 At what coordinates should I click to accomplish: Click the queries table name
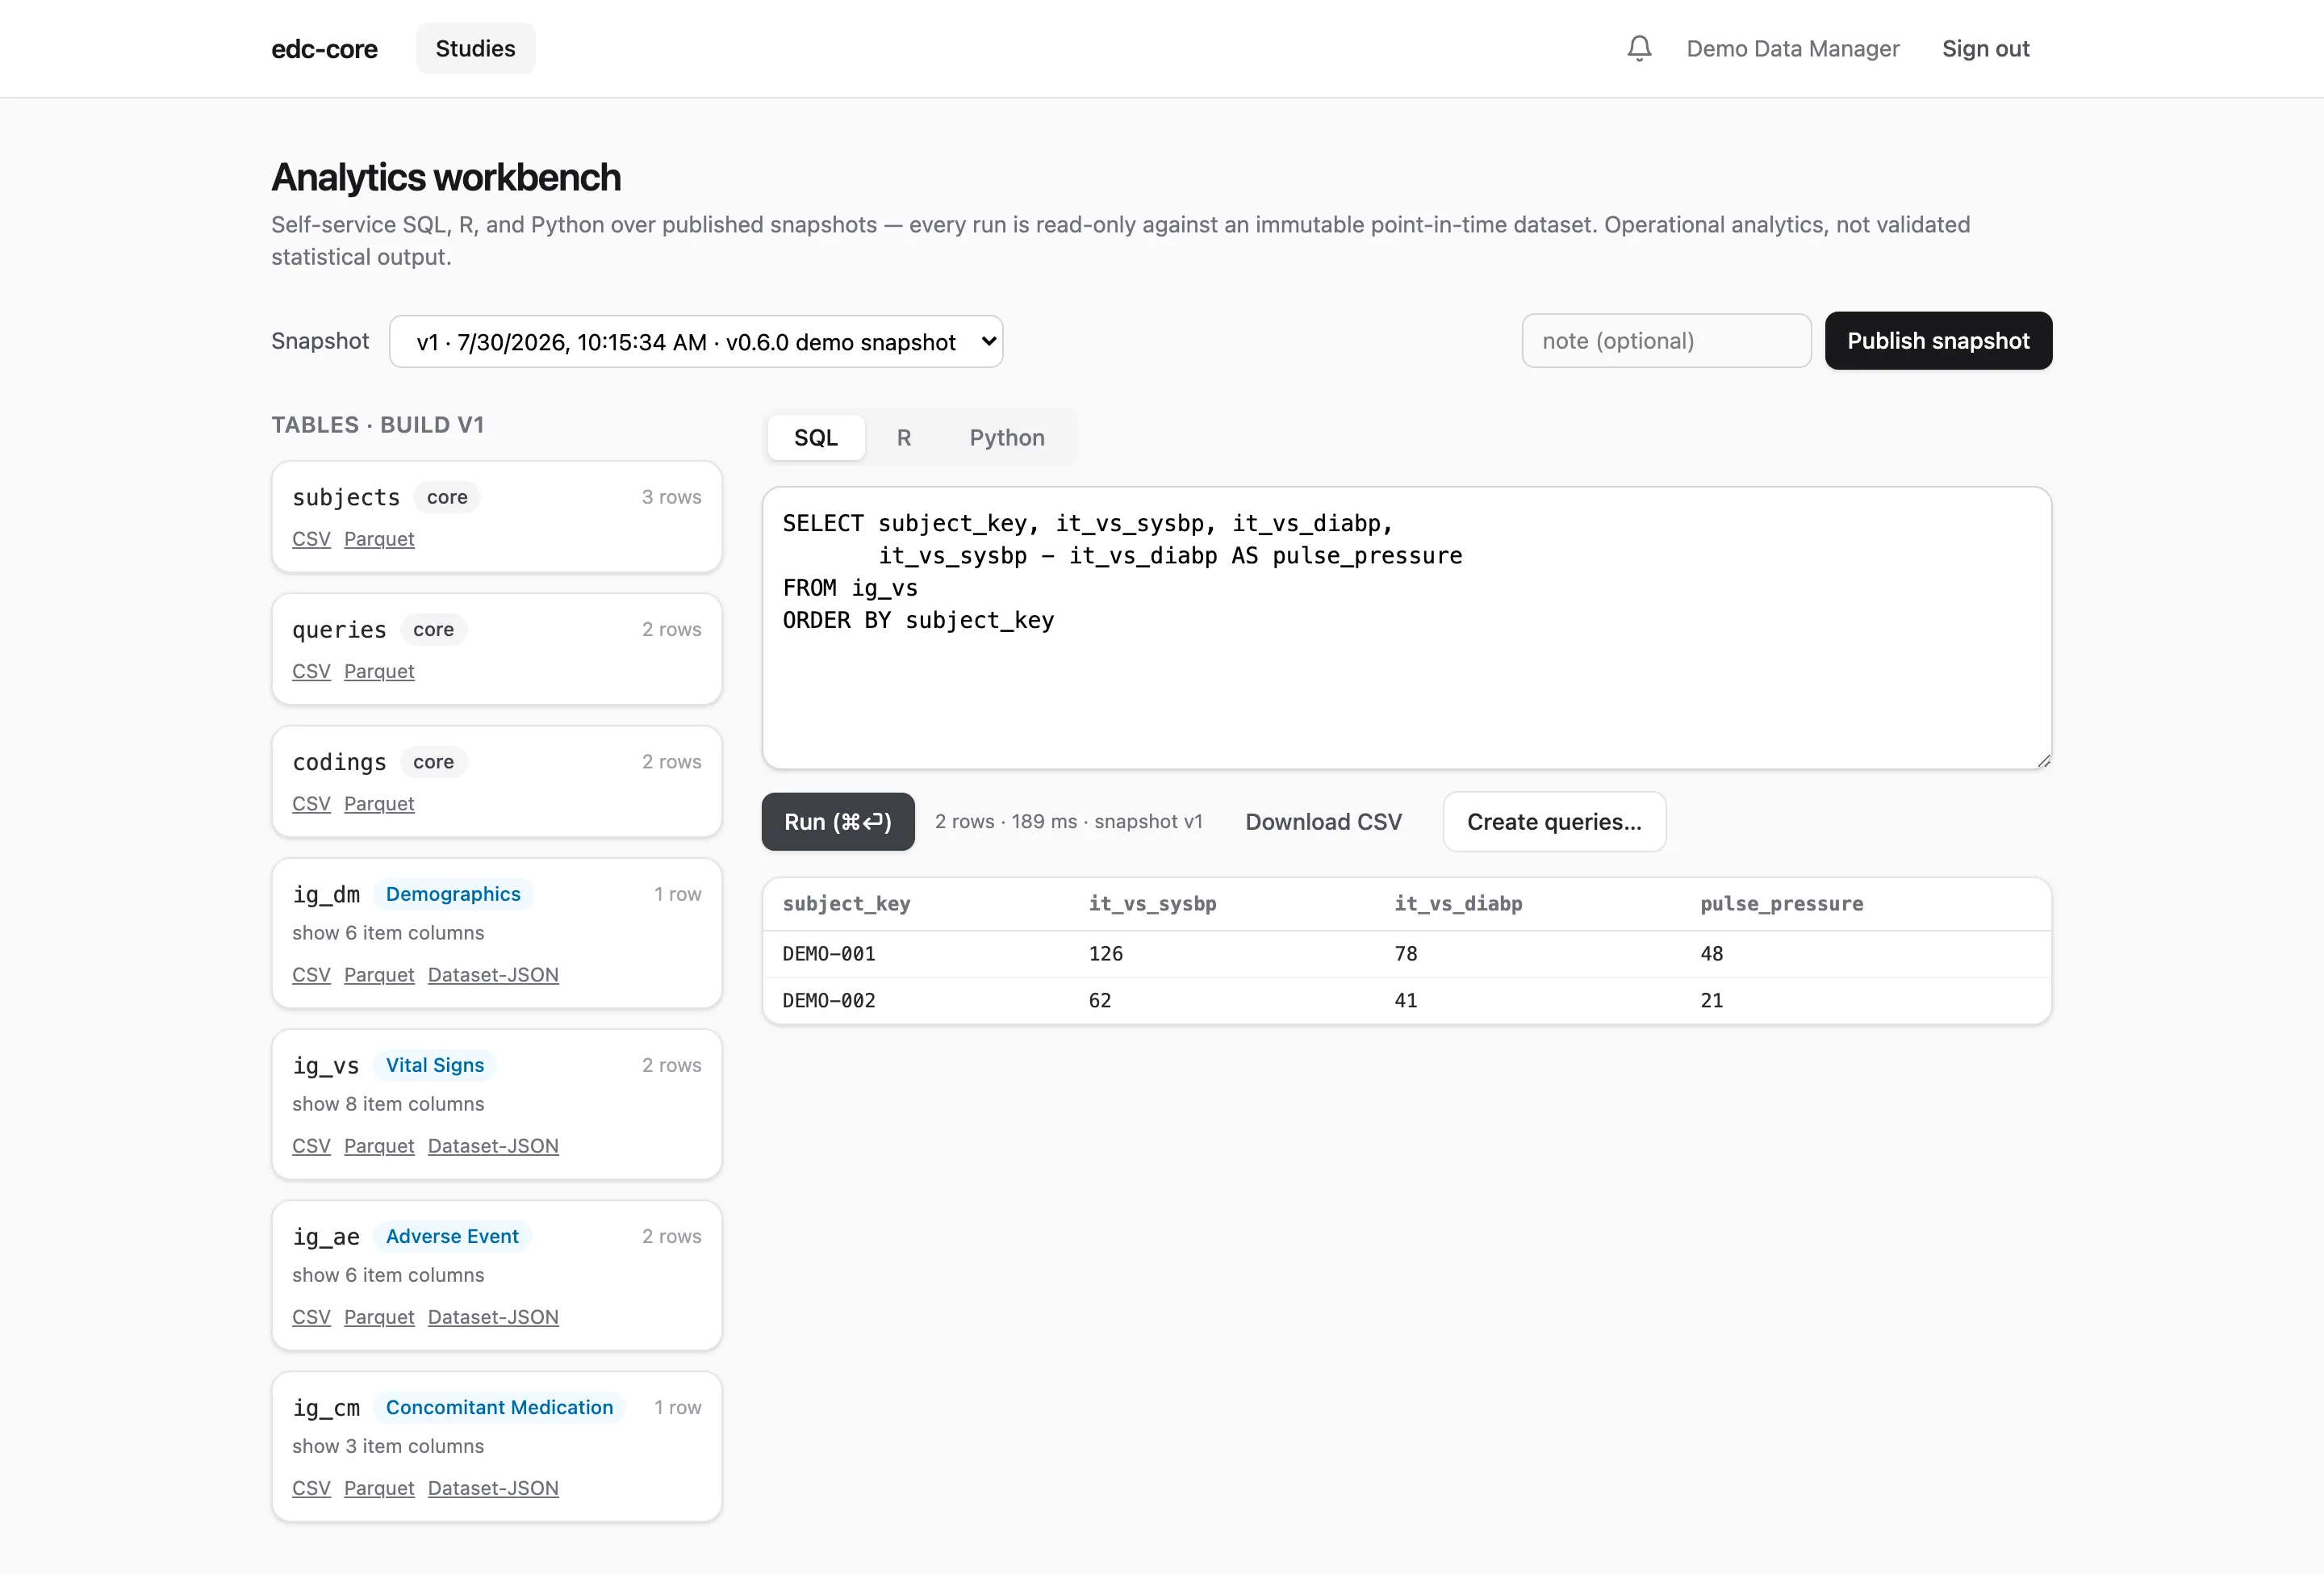pos(339,630)
